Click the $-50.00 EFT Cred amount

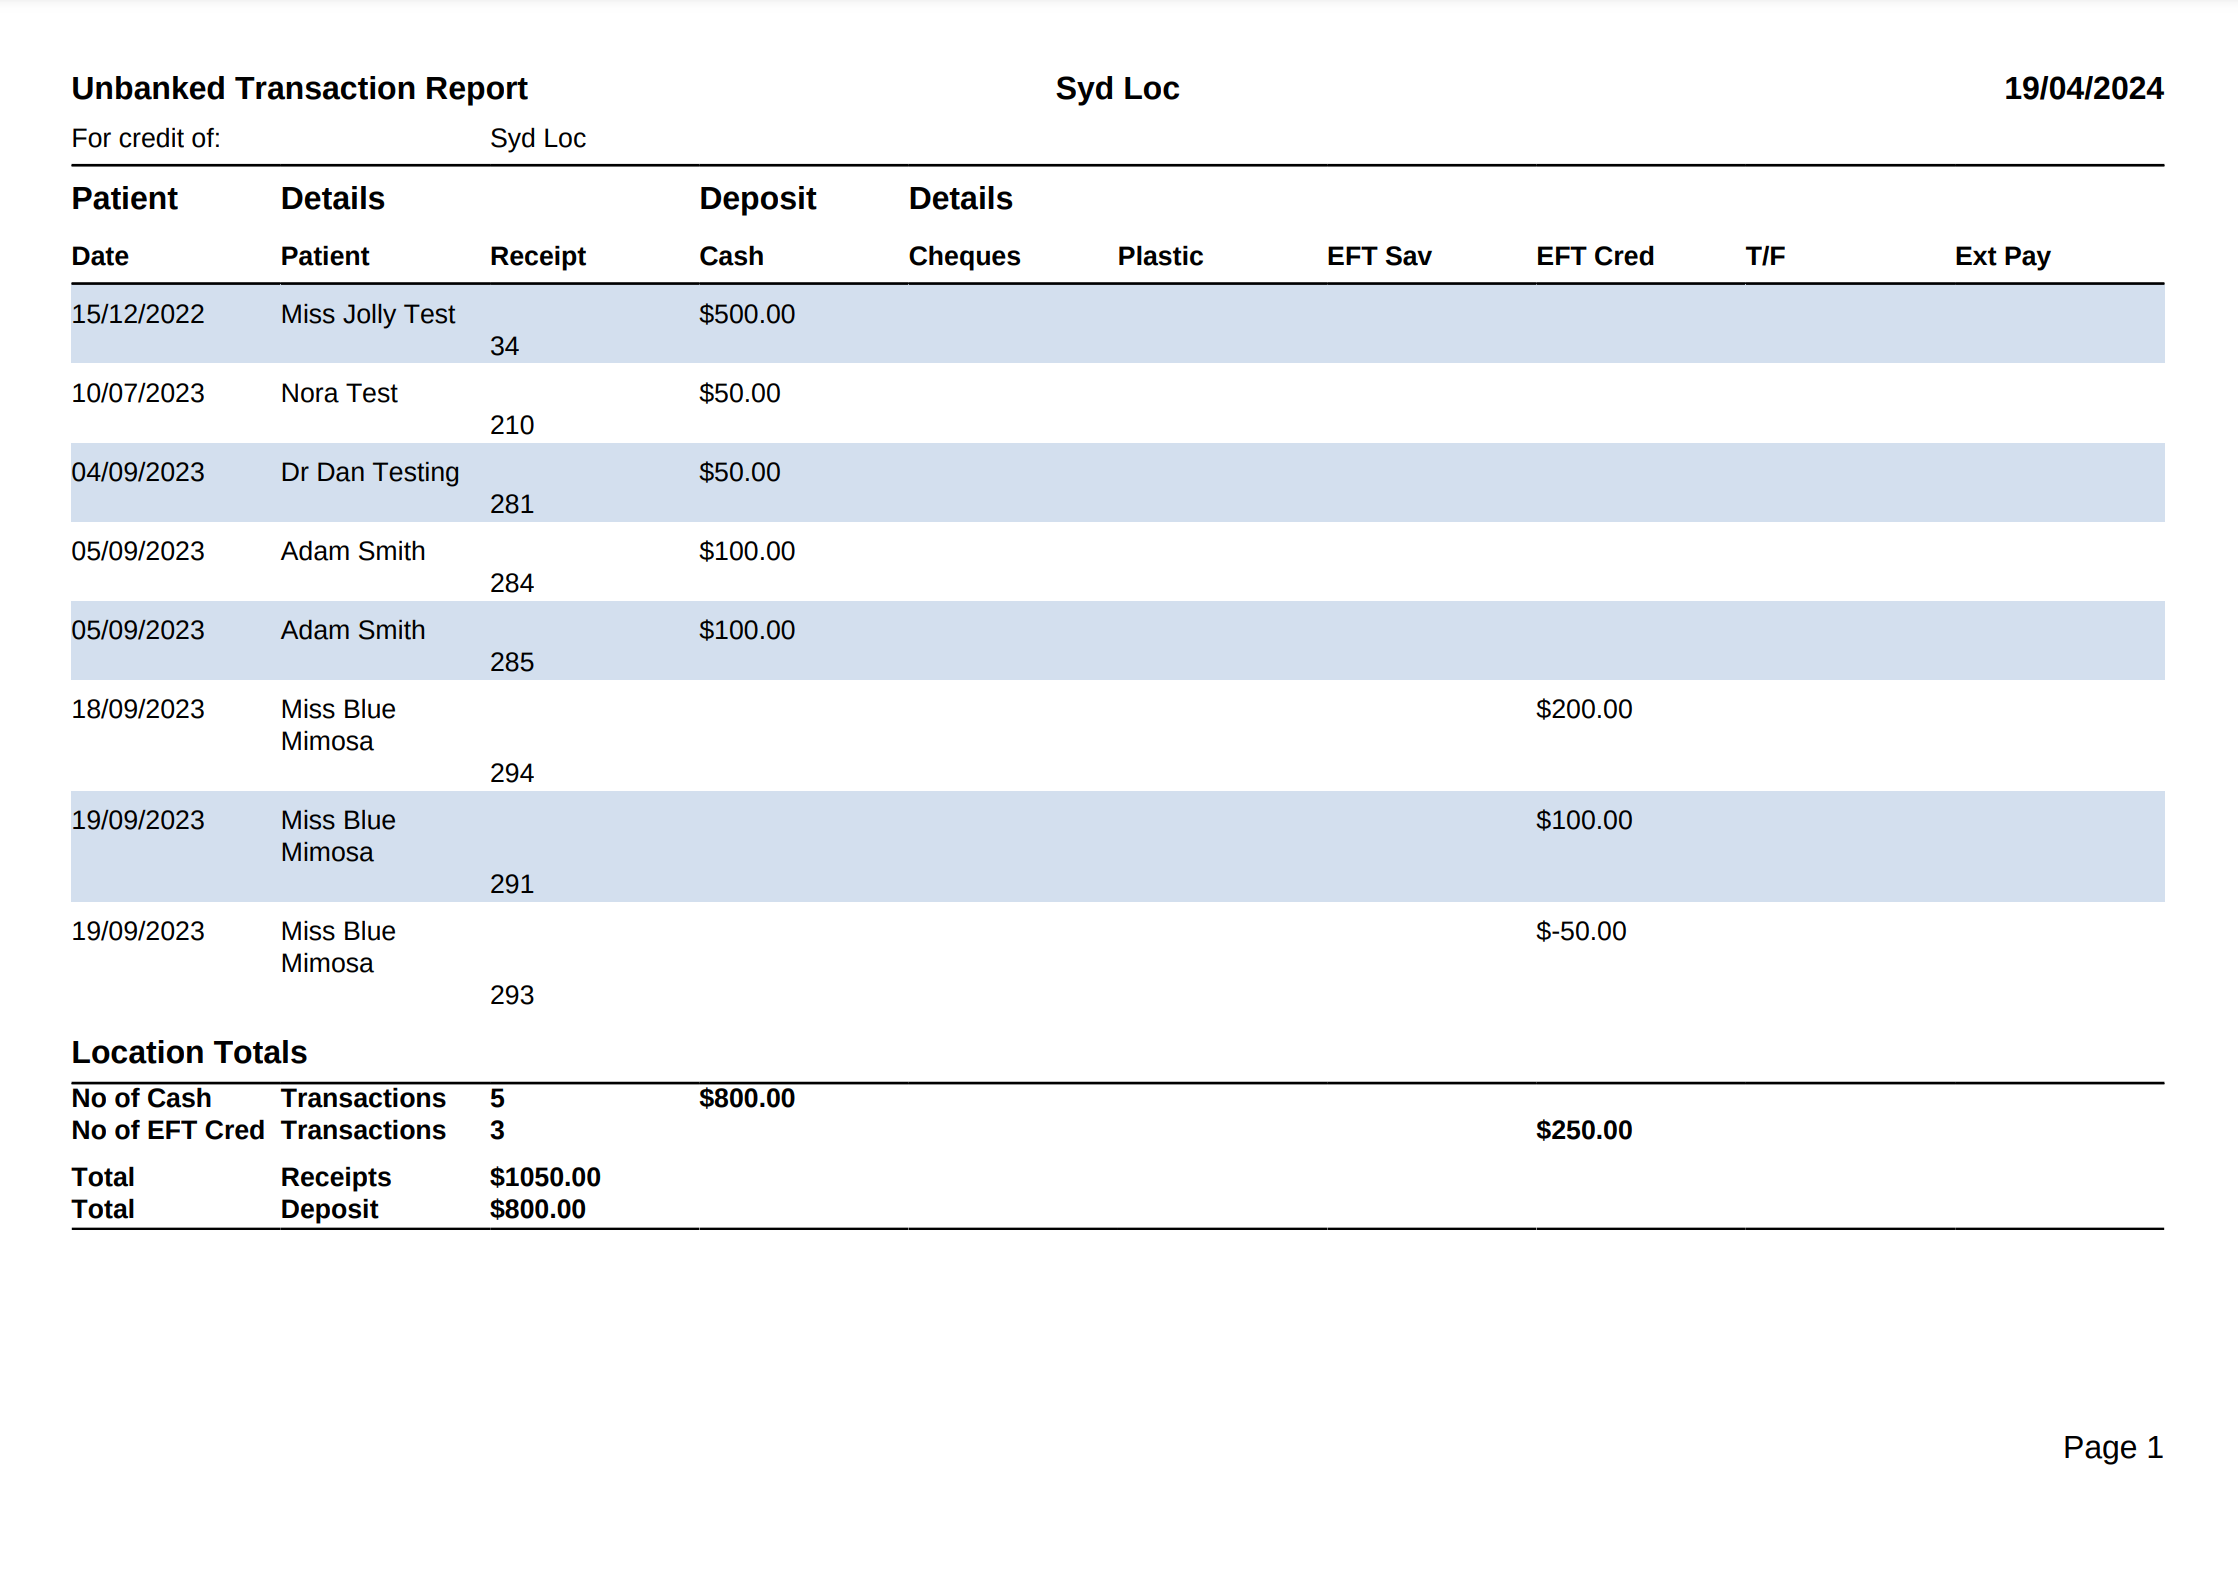[1580, 931]
